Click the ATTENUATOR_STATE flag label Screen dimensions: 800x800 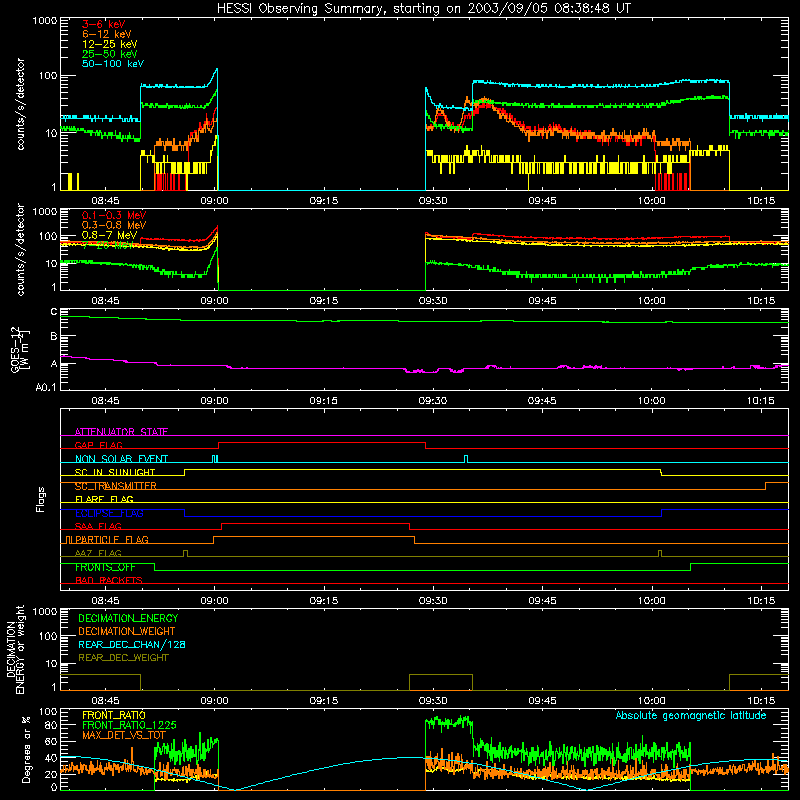(121, 432)
